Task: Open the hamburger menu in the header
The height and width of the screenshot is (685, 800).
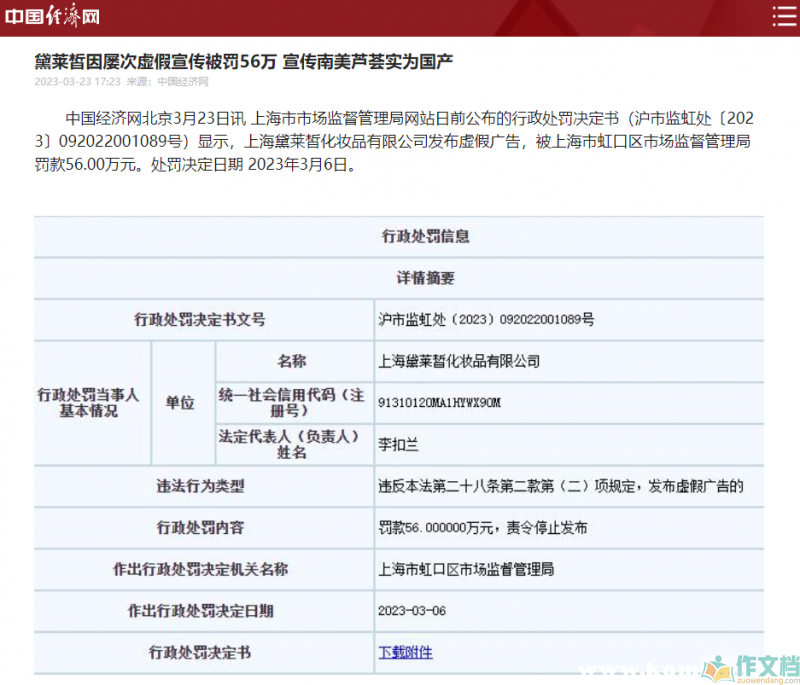Action: (778, 17)
